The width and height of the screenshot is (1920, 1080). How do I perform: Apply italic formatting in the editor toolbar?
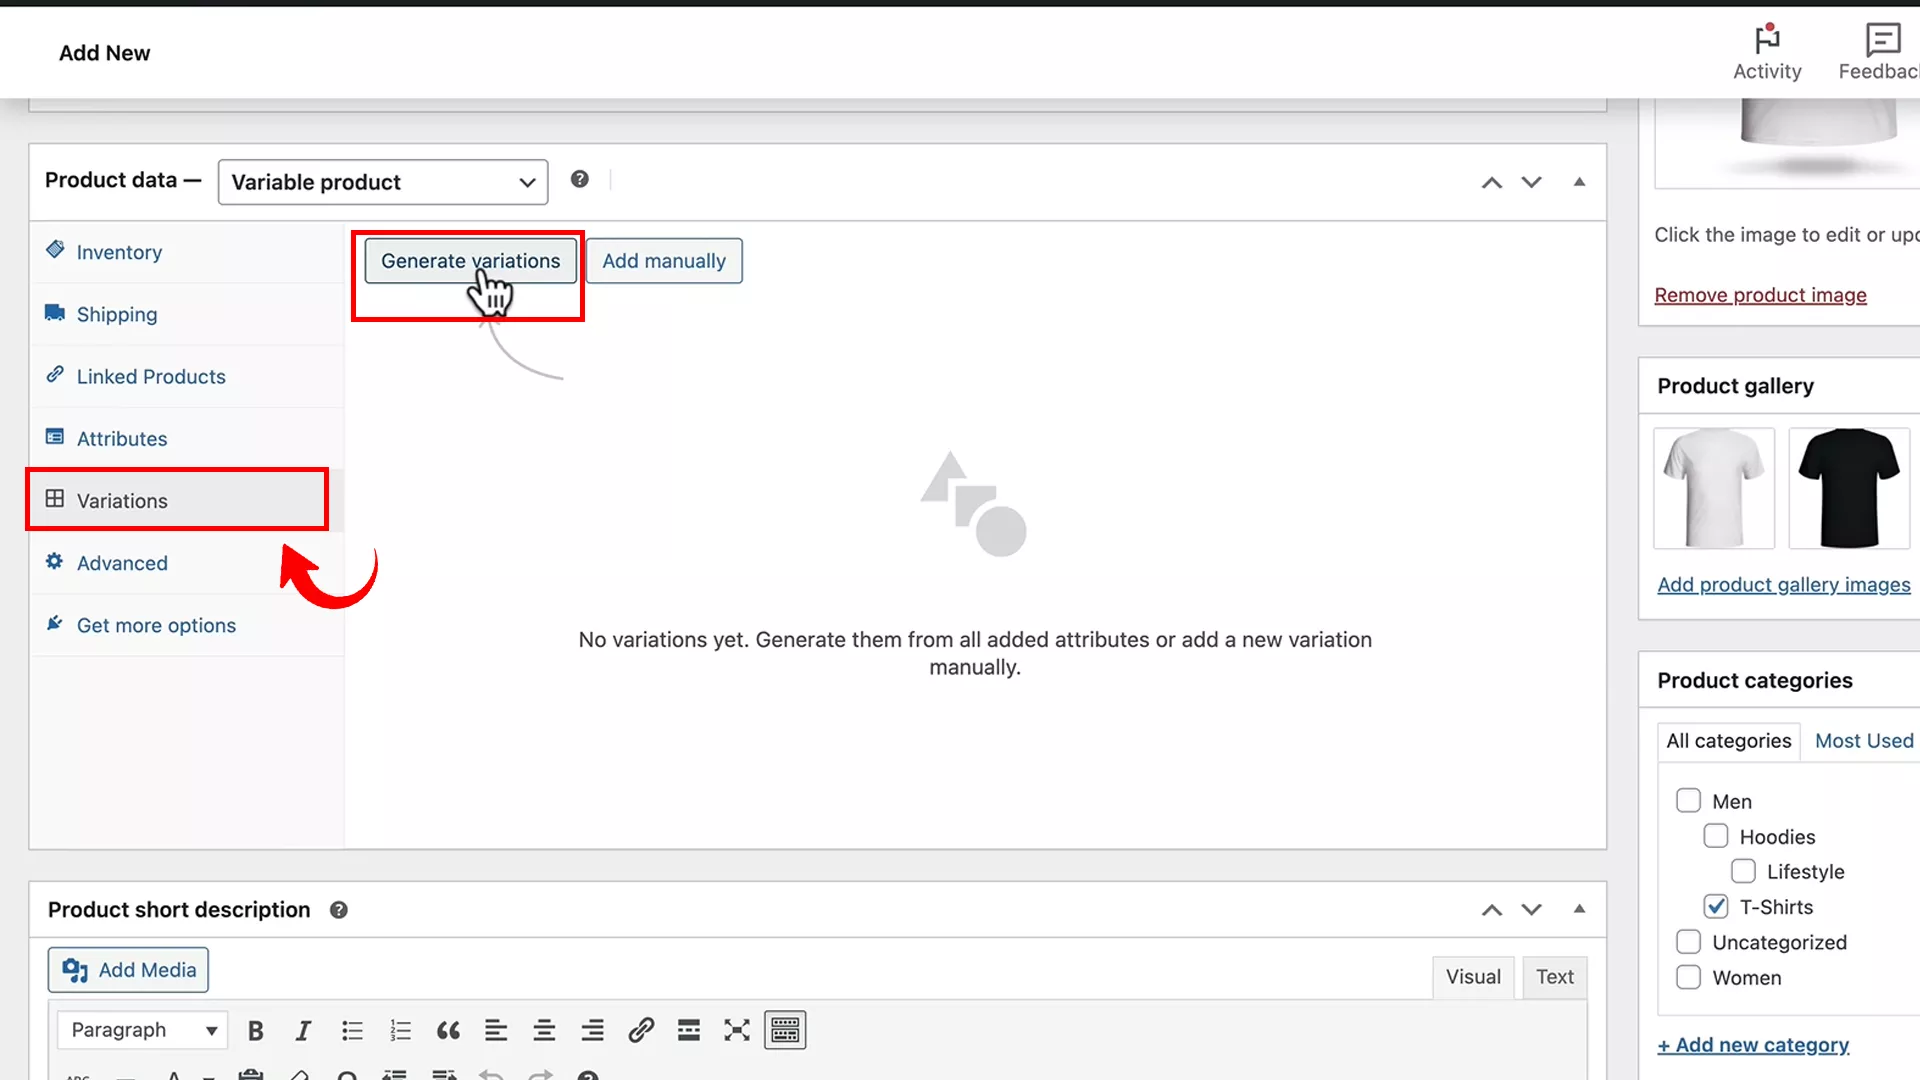tap(304, 1030)
